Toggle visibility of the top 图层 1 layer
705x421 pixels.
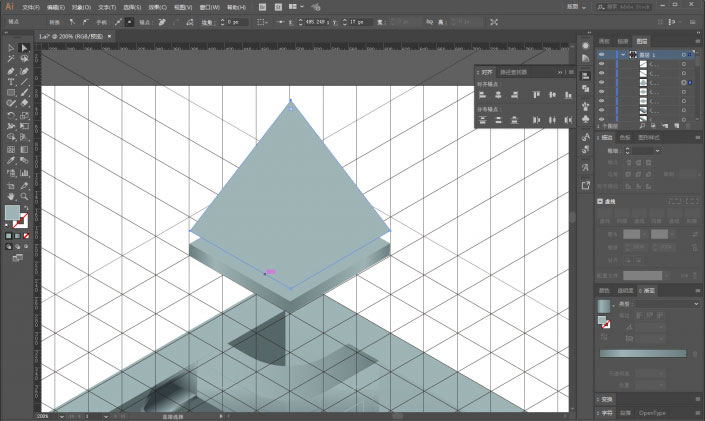(602, 54)
